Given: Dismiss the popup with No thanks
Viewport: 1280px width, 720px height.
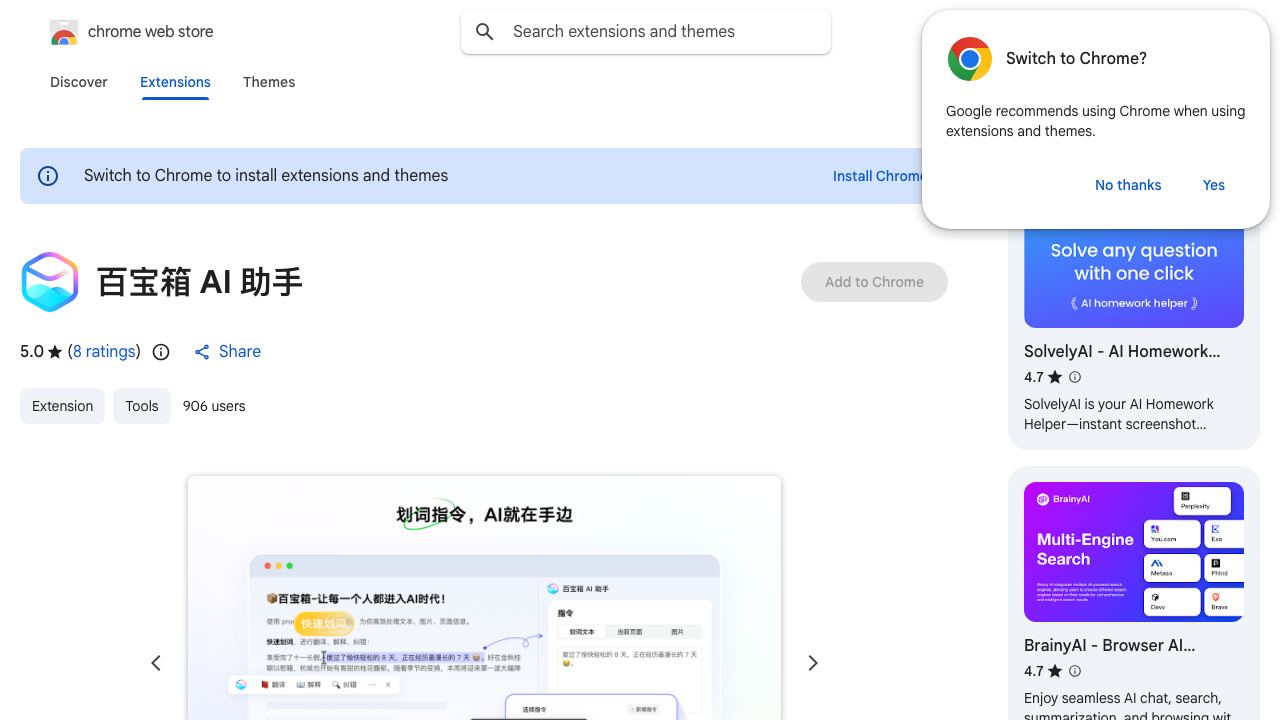Looking at the screenshot, I should click(1128, 185).
